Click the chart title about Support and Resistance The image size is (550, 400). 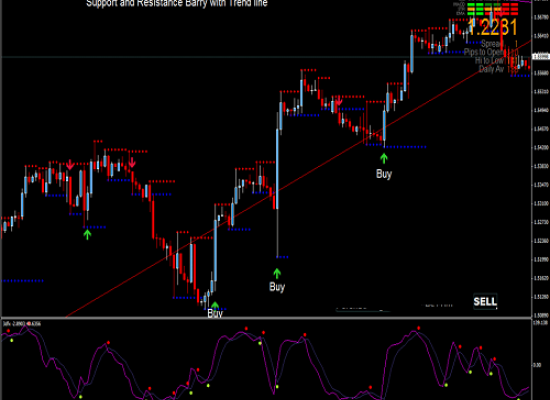click(x=177, y=4)
